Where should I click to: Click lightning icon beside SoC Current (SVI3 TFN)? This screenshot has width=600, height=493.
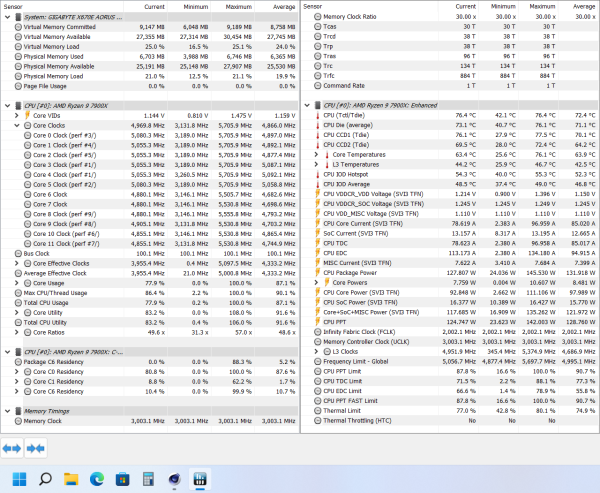click(x=317, y=233)
